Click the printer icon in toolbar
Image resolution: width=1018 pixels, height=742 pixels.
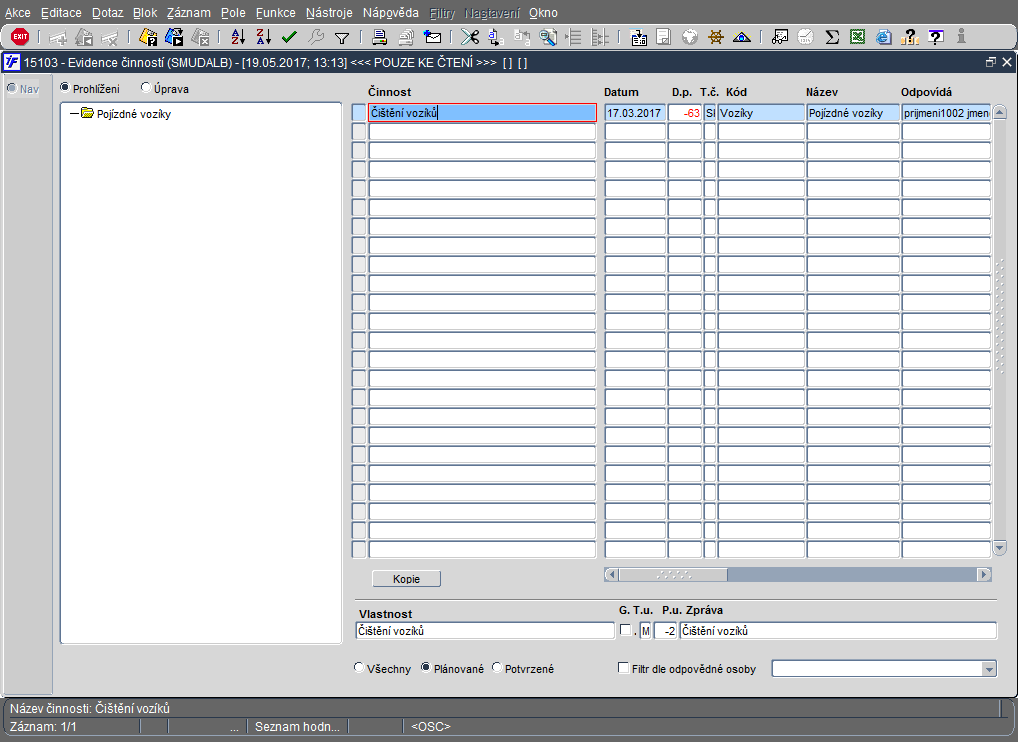(380, 37)
